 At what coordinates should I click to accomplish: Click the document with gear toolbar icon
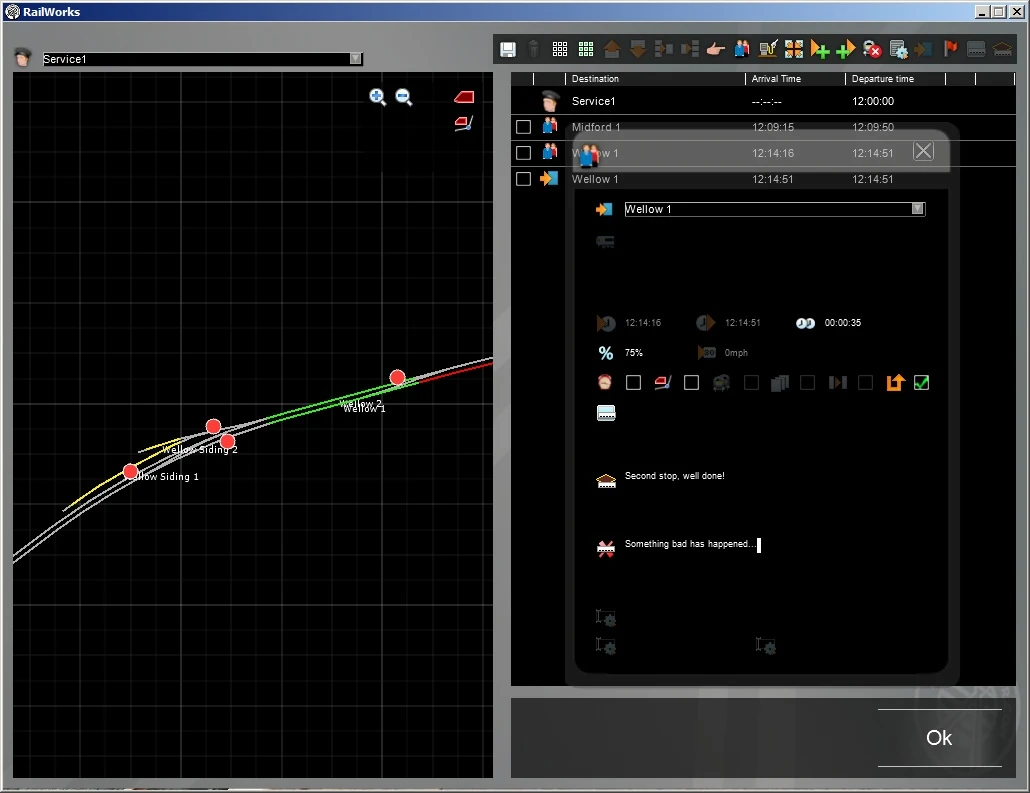point(898,49)
